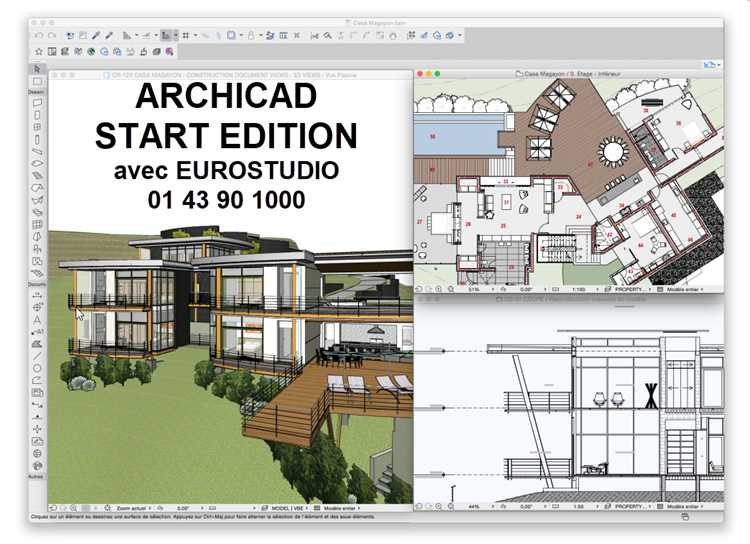Click the previous zoom icon in floor plan bottom bar
This screenshot has width=750, height=544.
[x=419, y=289]
